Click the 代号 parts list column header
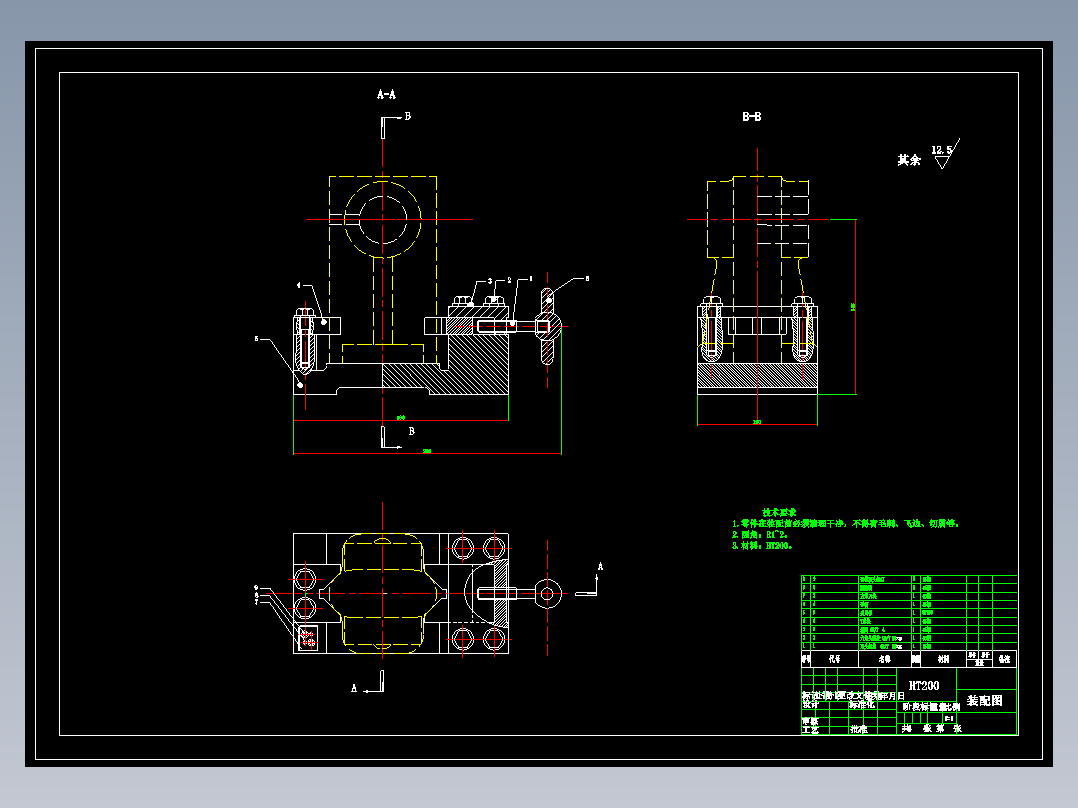Image resolution: width=1078 pixels, height=808 pixels. tap(834, 659)
